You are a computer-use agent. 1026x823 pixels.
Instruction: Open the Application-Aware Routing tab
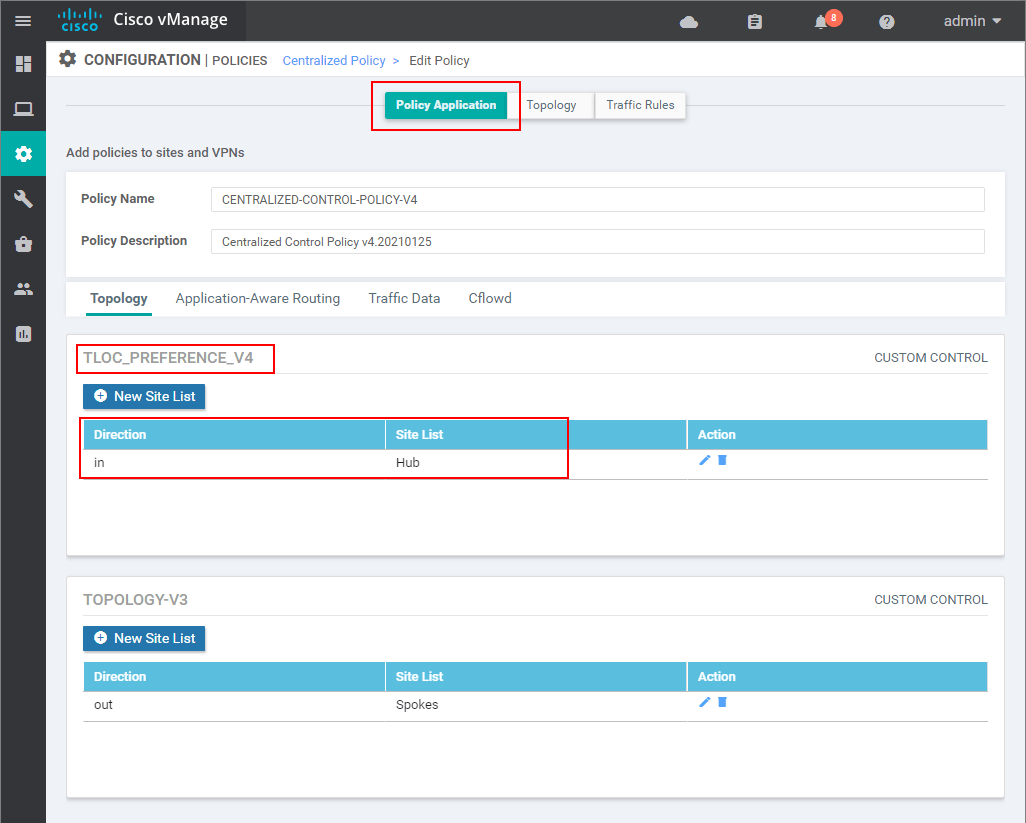(x=257, y=298)
